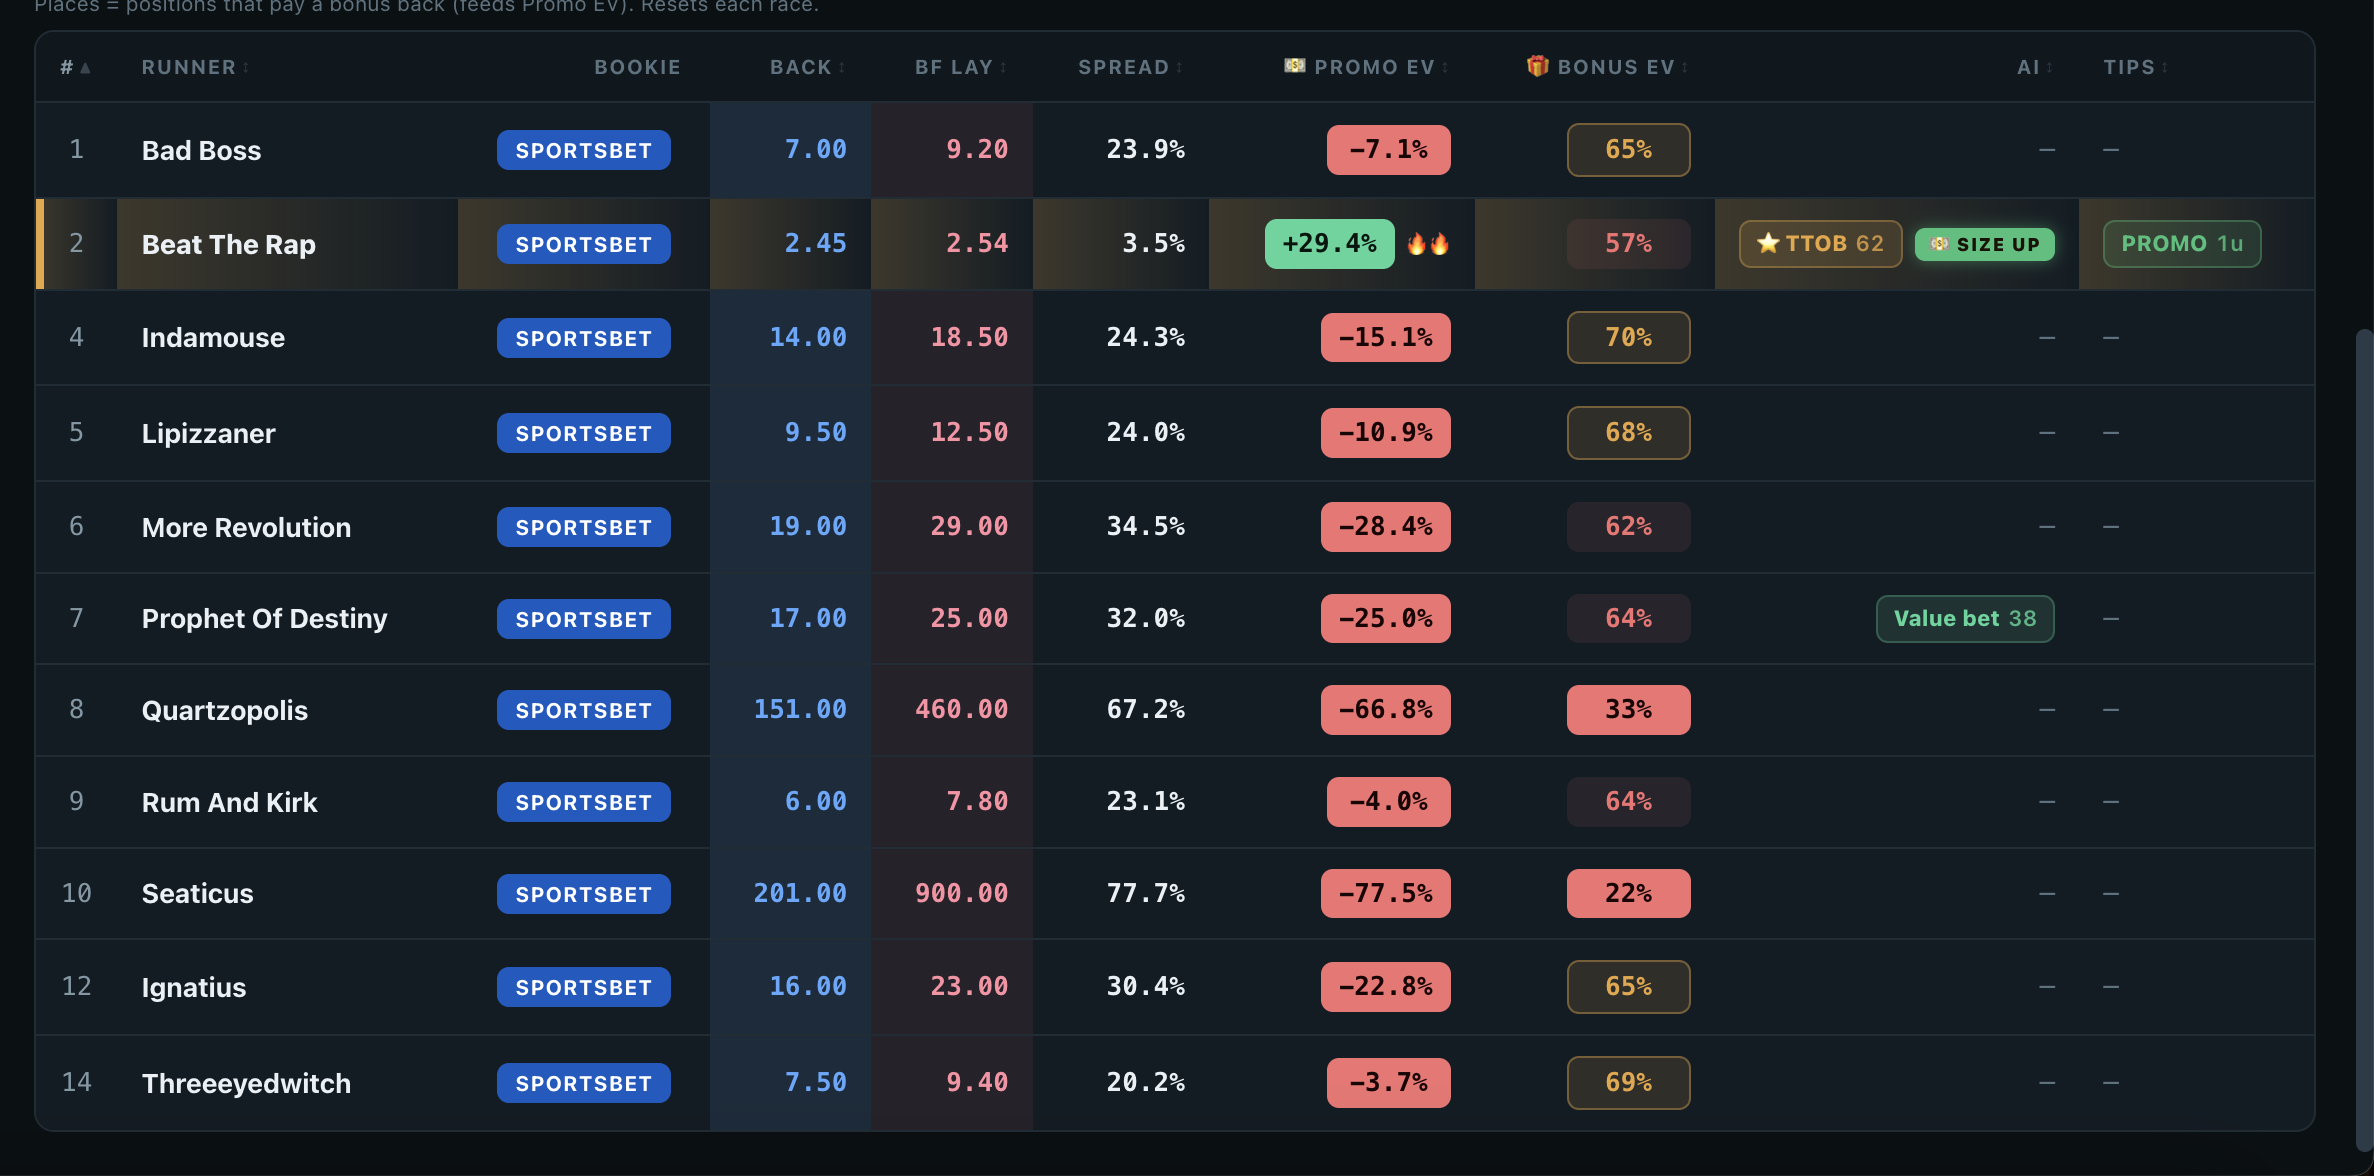Click the -66.8% promo EV chip
The width and height of the screenshot is (2374, 1176).
[x=1385, y=710]
